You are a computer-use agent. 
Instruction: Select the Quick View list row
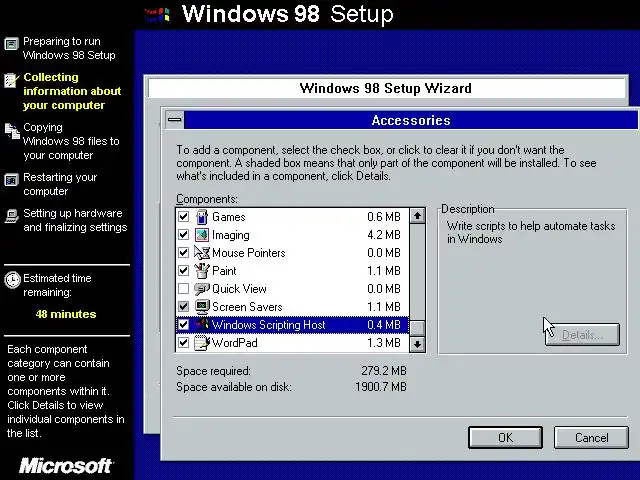pos(292,289)
